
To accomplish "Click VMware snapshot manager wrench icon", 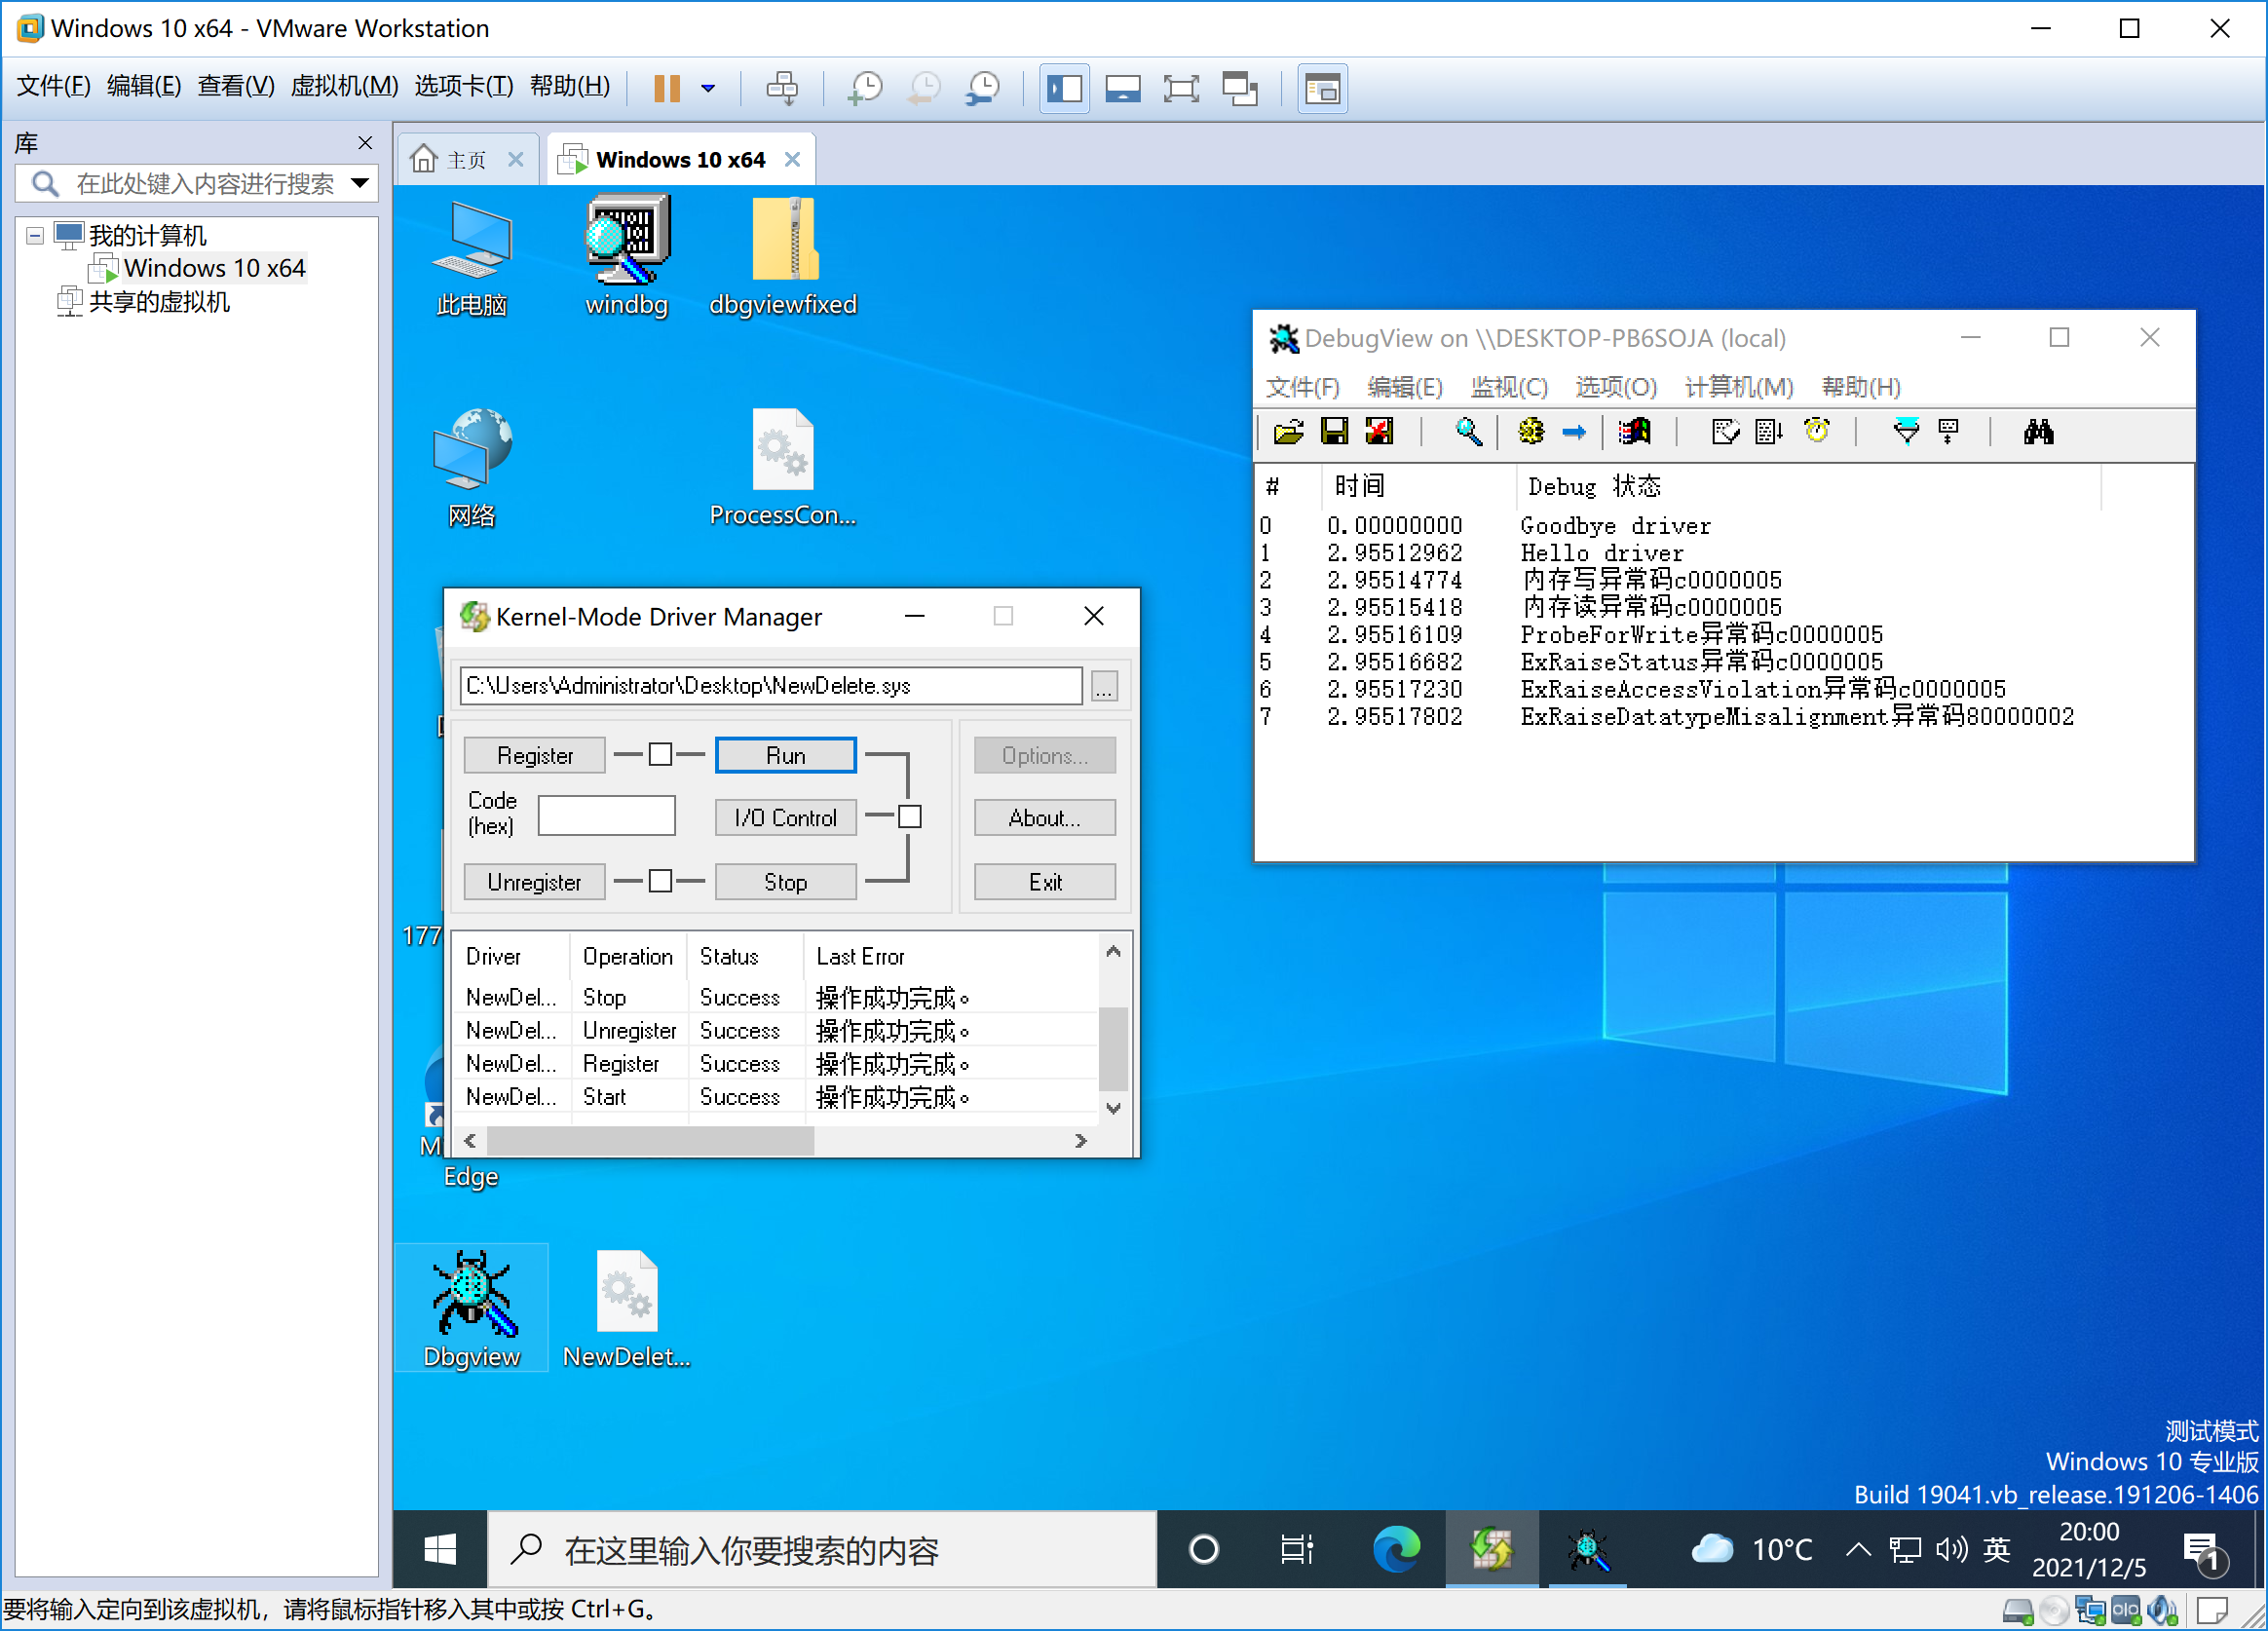I will click(x=984, y=88).
